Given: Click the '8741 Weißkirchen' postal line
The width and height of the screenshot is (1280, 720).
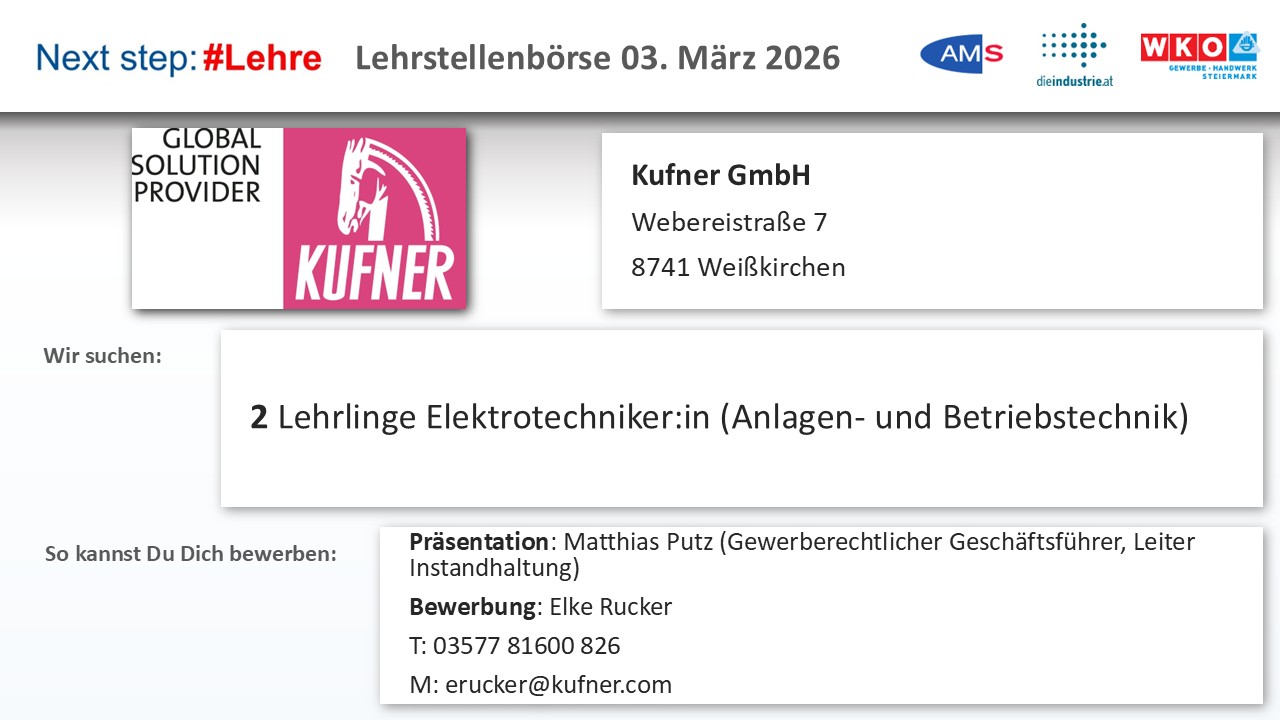Looking at the screenshot, I should click(x=738, y=267).
